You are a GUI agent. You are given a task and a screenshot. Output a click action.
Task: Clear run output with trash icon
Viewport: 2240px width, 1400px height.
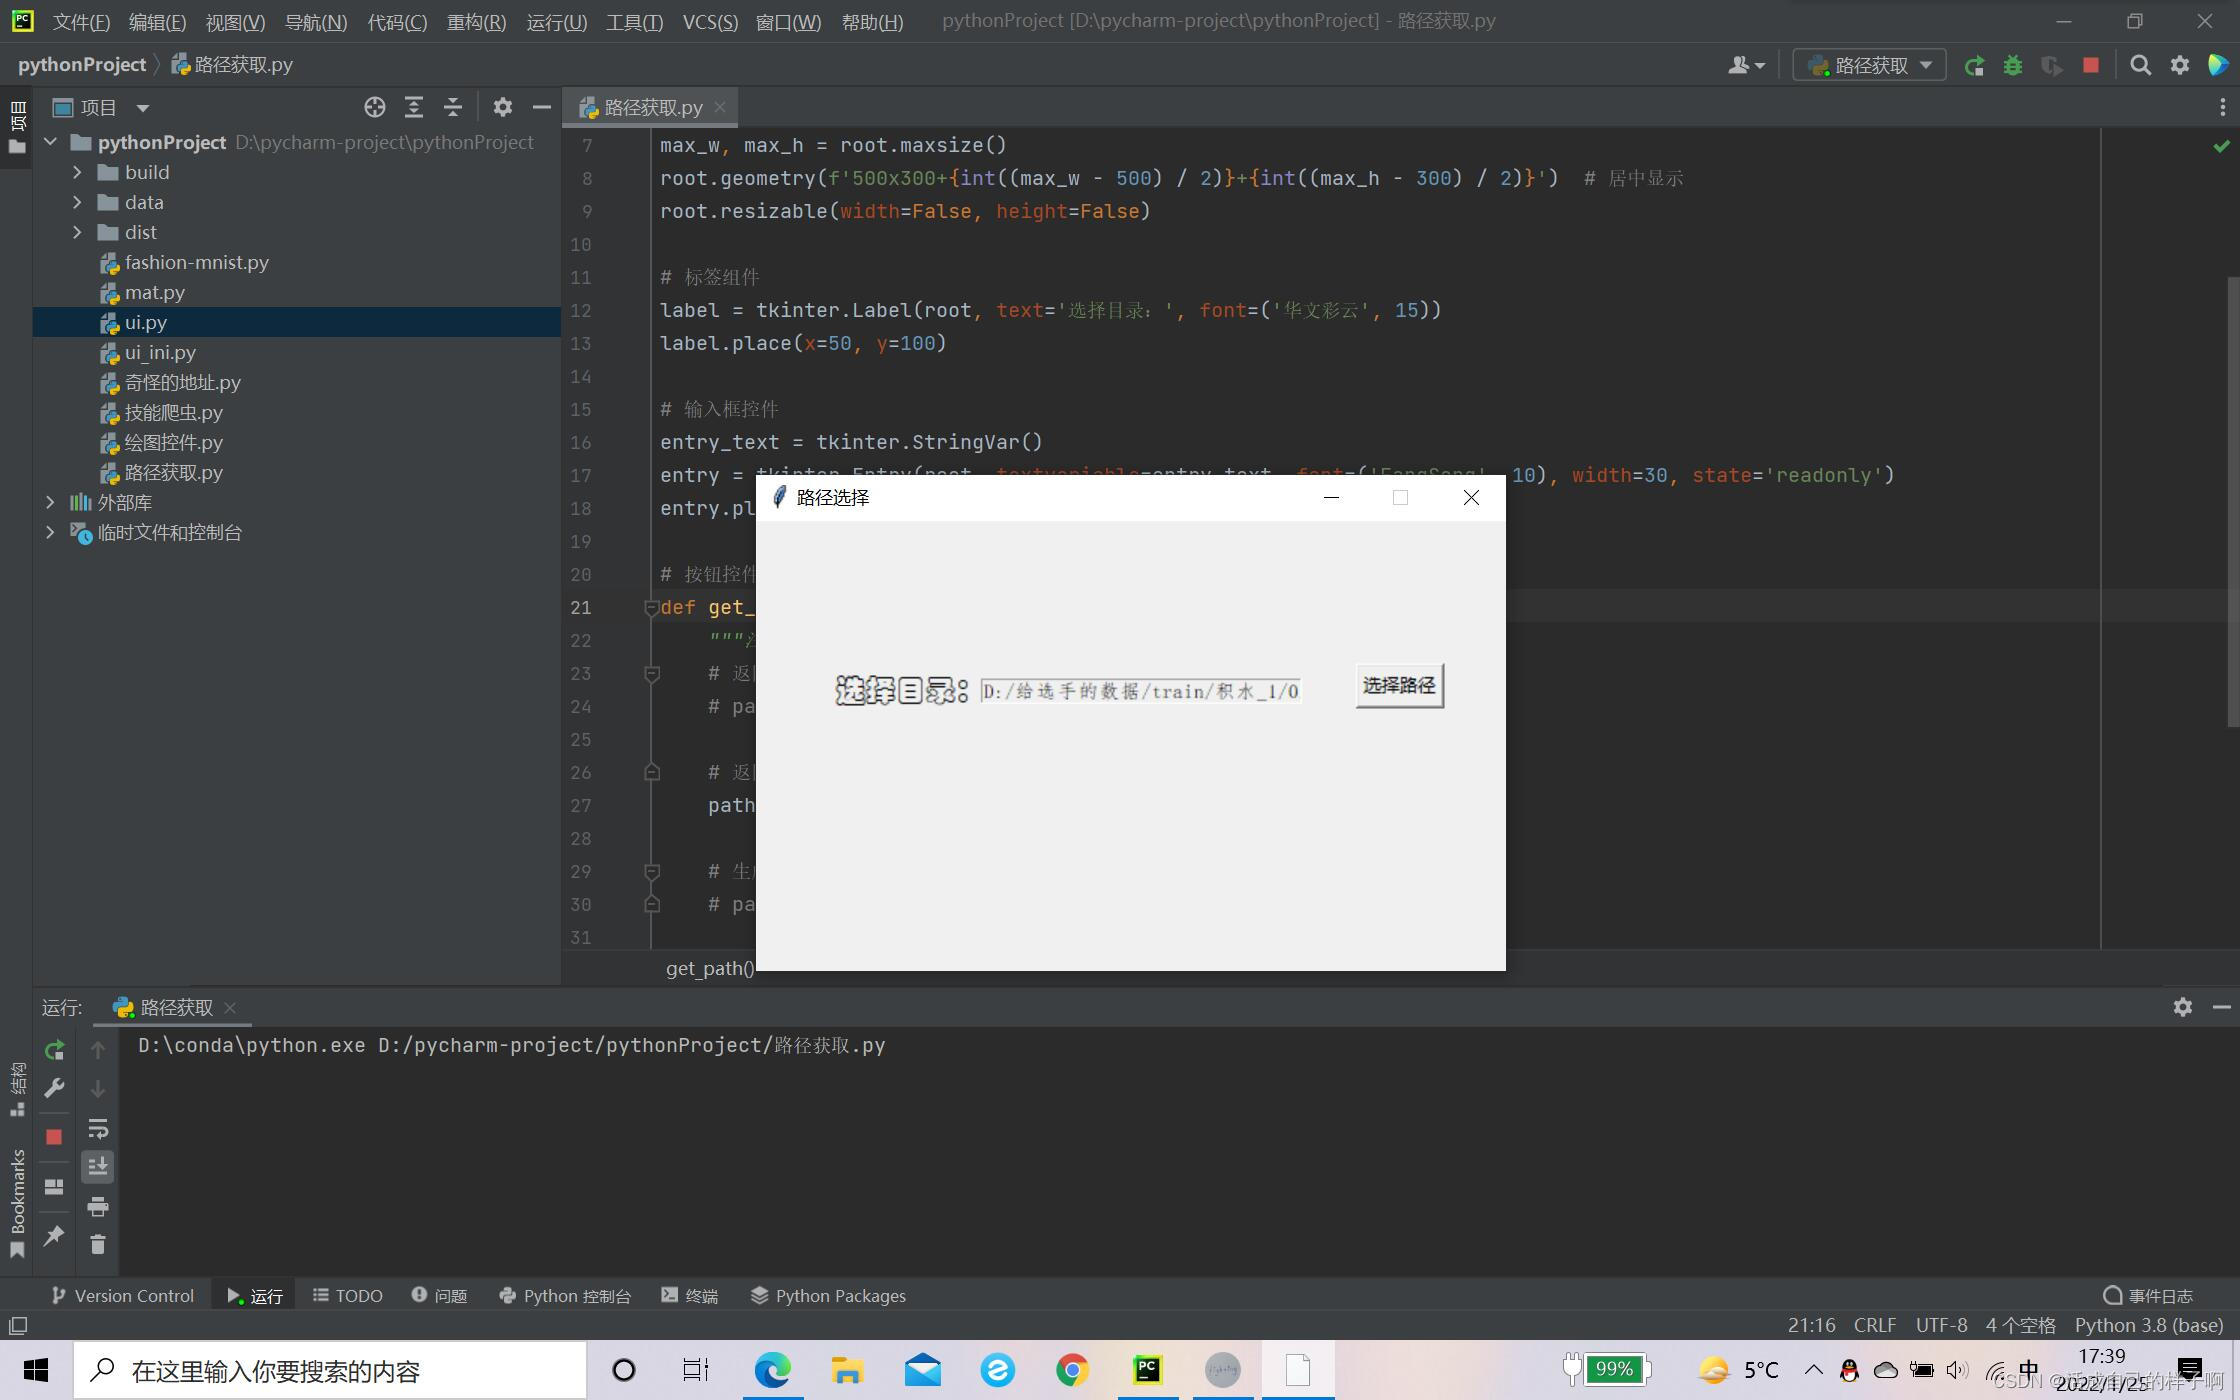click(x=97, y=1245)
